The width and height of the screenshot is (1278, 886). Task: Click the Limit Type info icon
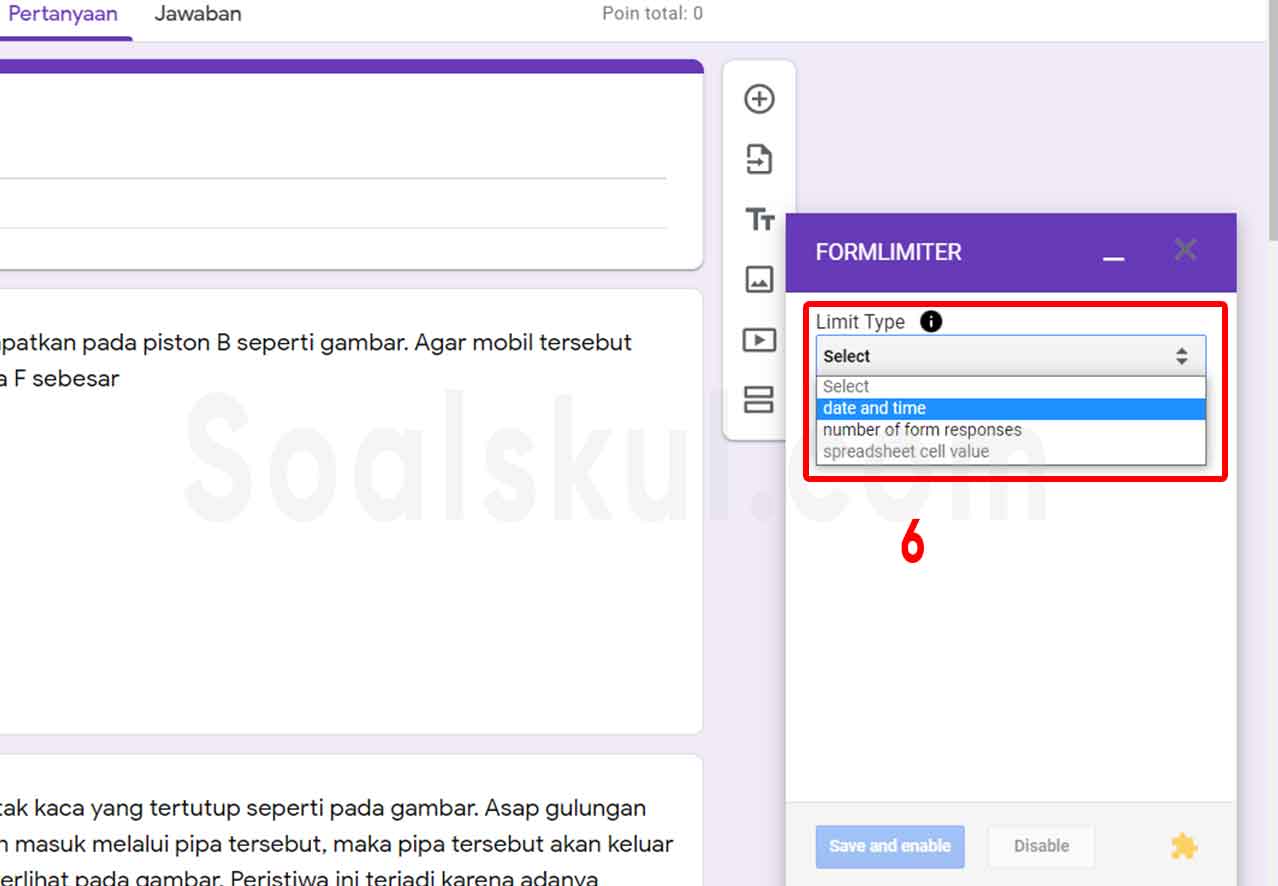pos(931,321)
